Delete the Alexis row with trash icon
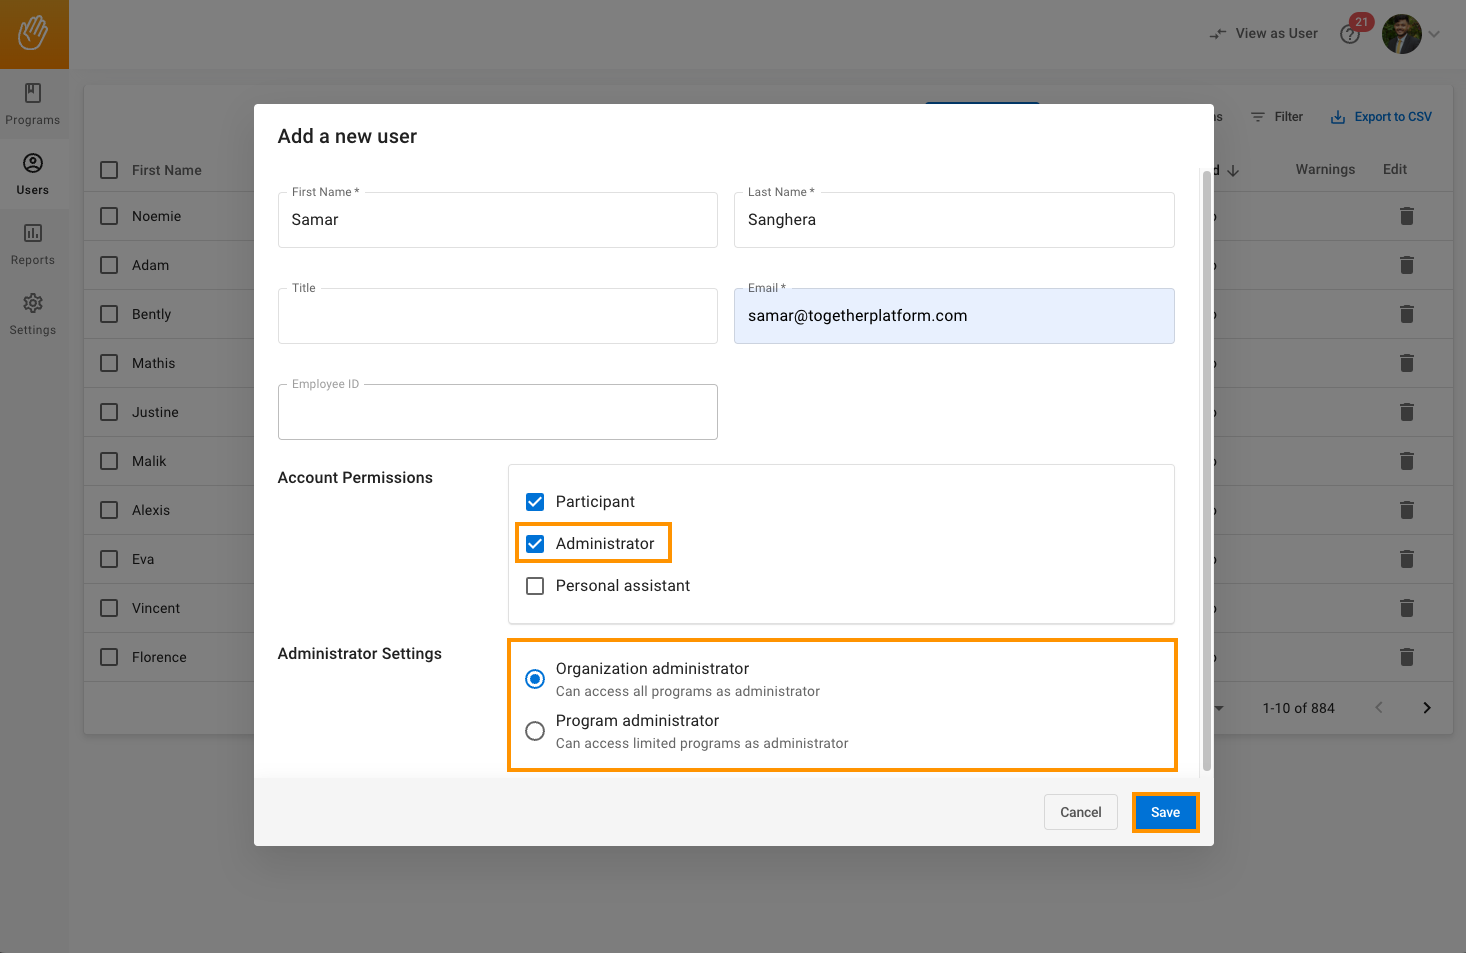The height and width of the screenshot is (953, 1466). pos(1407,510)
